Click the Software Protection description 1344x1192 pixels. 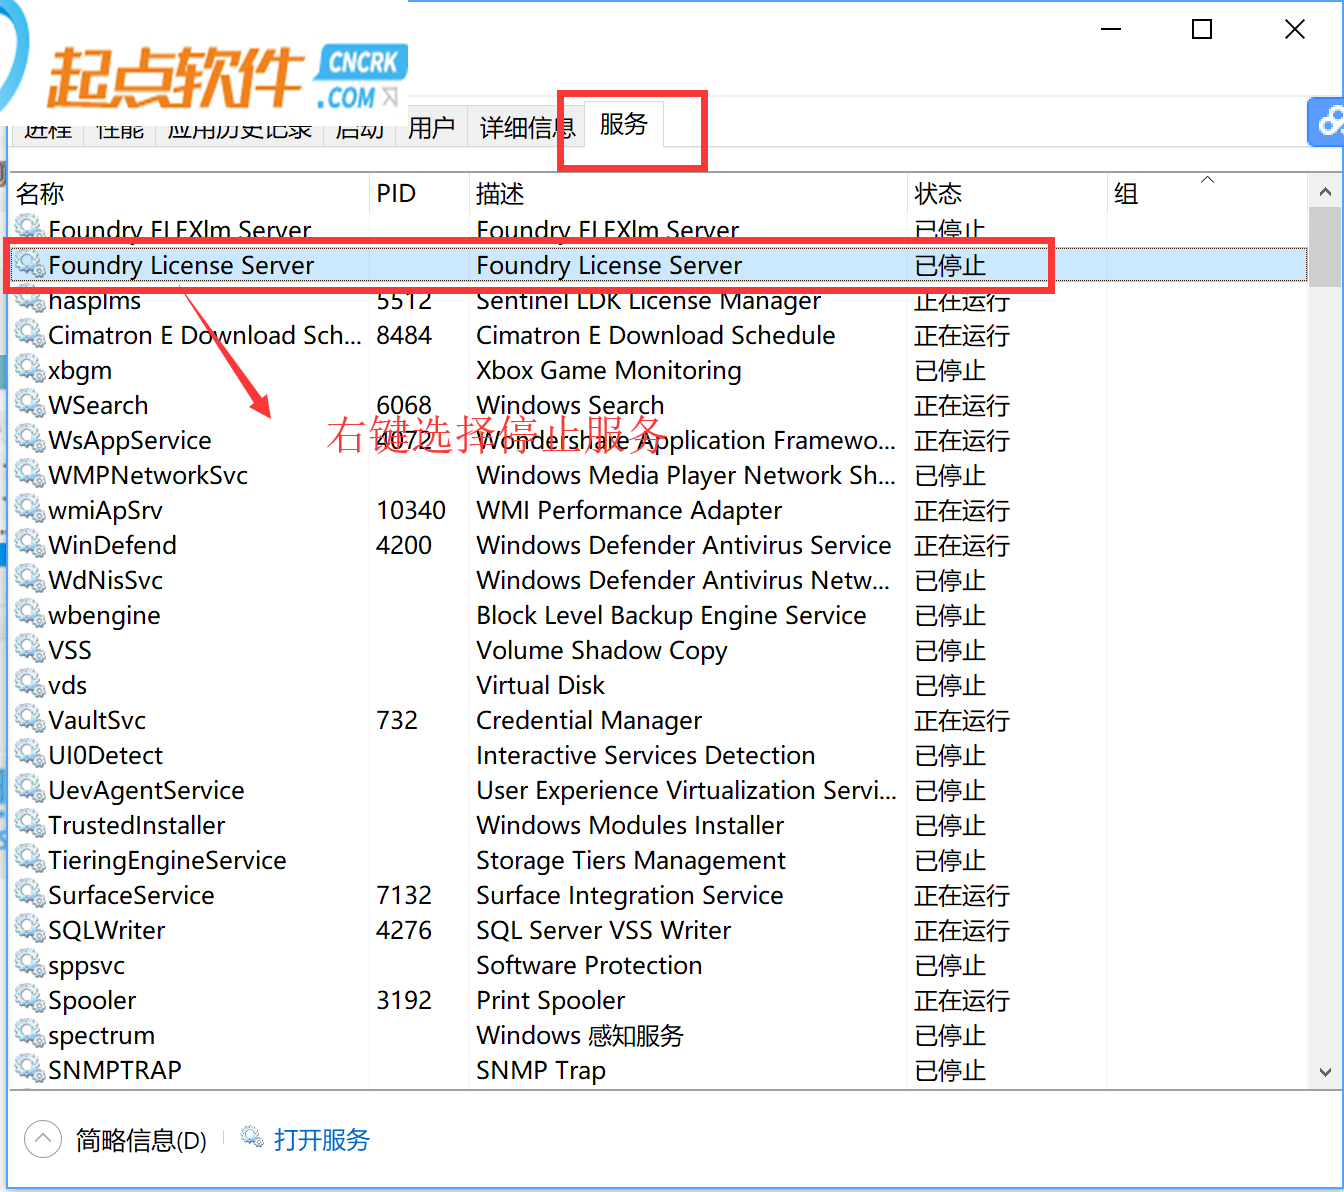pos(589,965)
